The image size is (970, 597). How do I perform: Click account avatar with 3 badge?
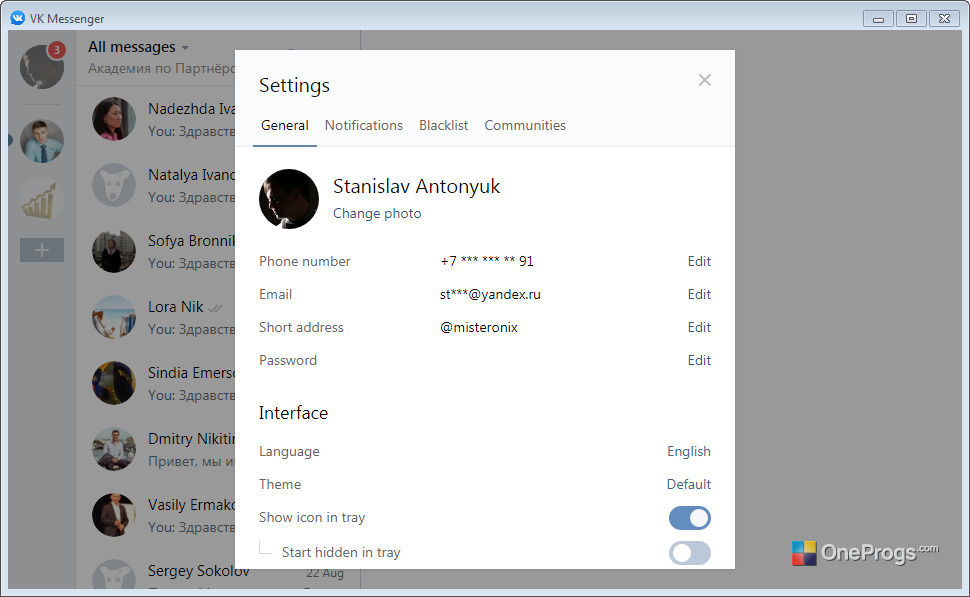[42, 66]
